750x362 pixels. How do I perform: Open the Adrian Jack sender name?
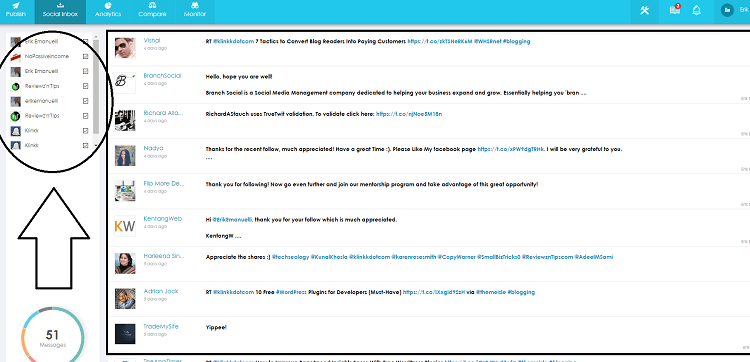pyautogui.click(x=161, y=291)
